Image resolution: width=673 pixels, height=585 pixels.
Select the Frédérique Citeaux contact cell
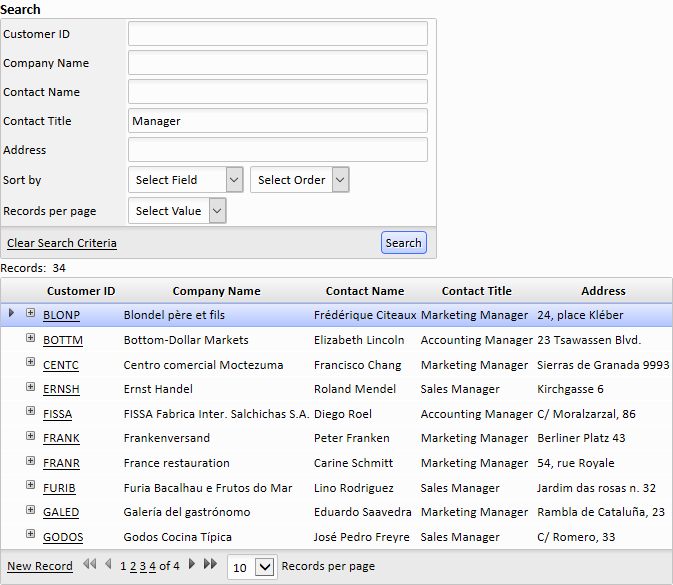point(365,315)
